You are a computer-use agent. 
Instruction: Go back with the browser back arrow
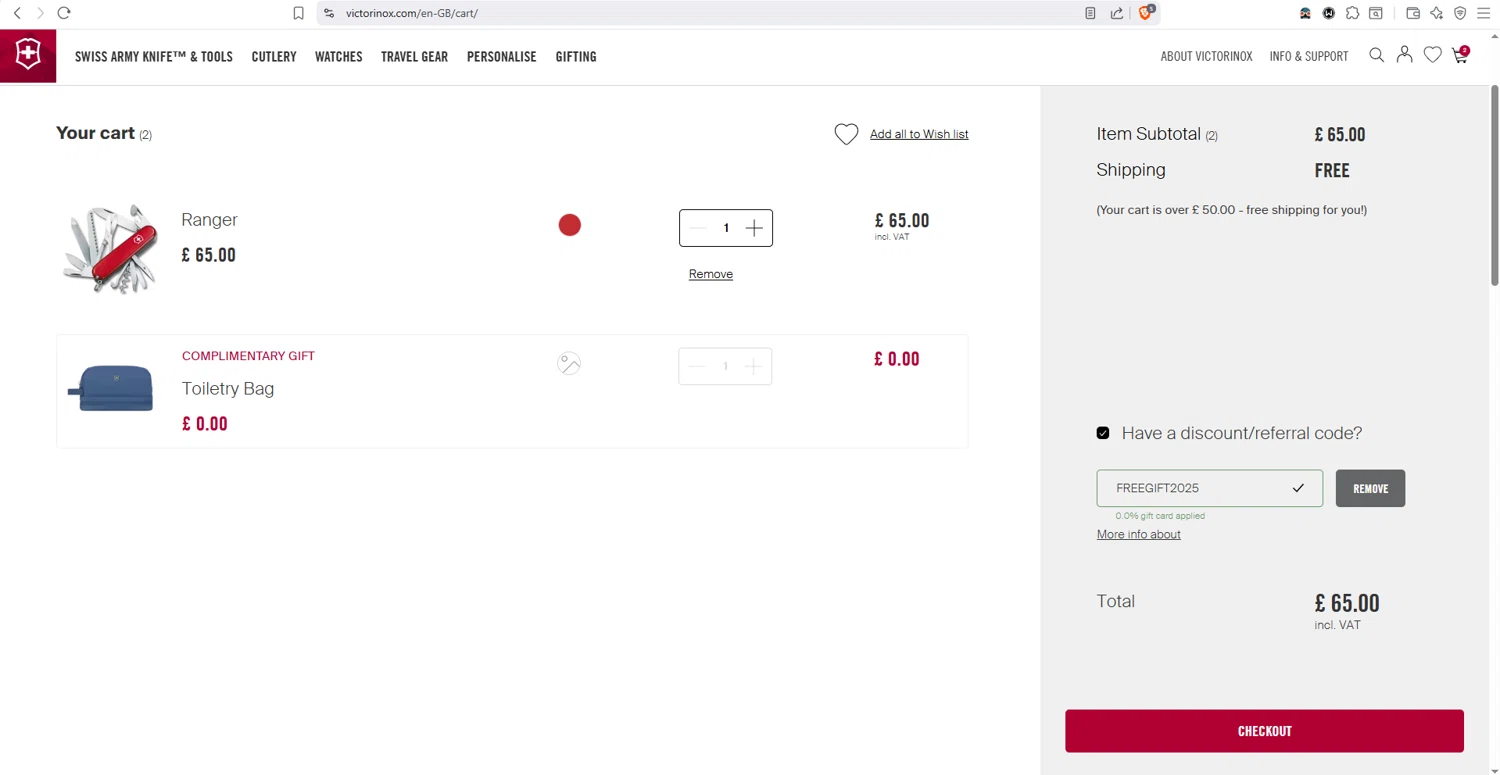pos(17,13)
